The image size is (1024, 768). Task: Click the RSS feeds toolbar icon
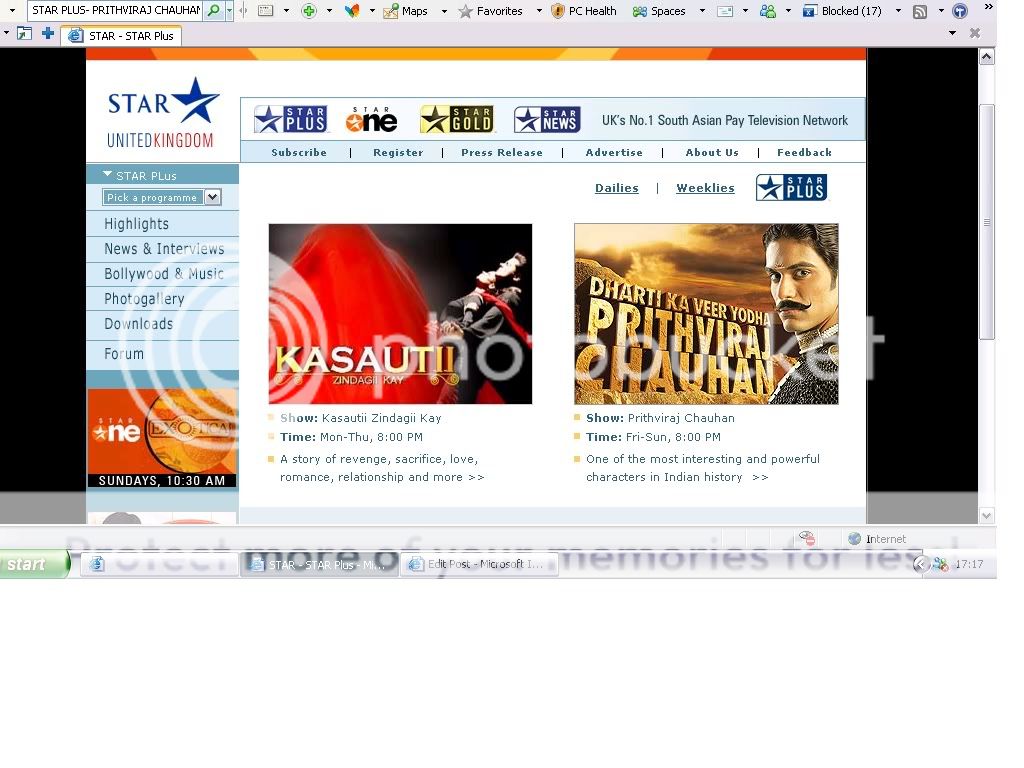pos(920,11)
